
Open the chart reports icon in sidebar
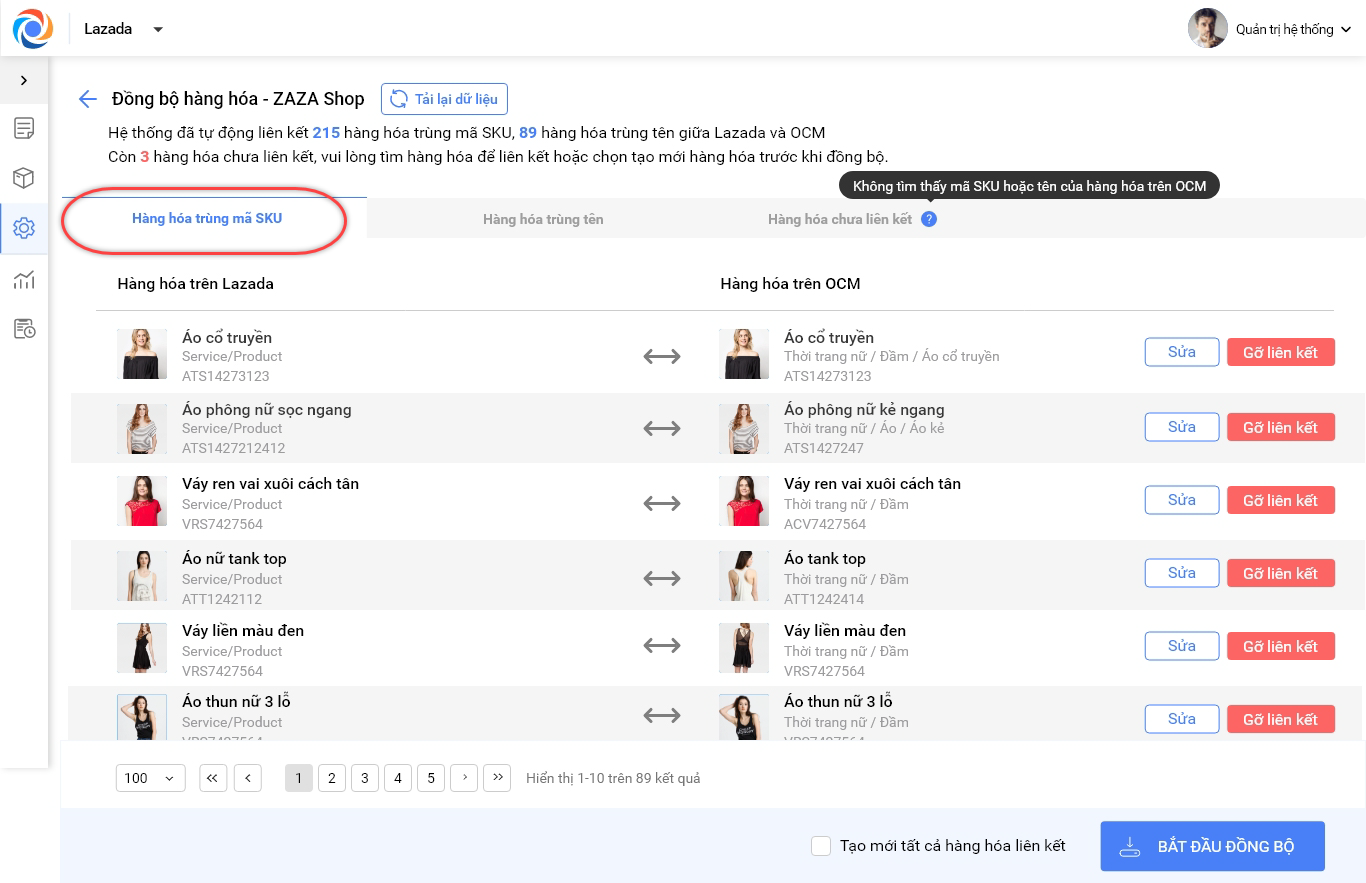[x=24, y=279]
